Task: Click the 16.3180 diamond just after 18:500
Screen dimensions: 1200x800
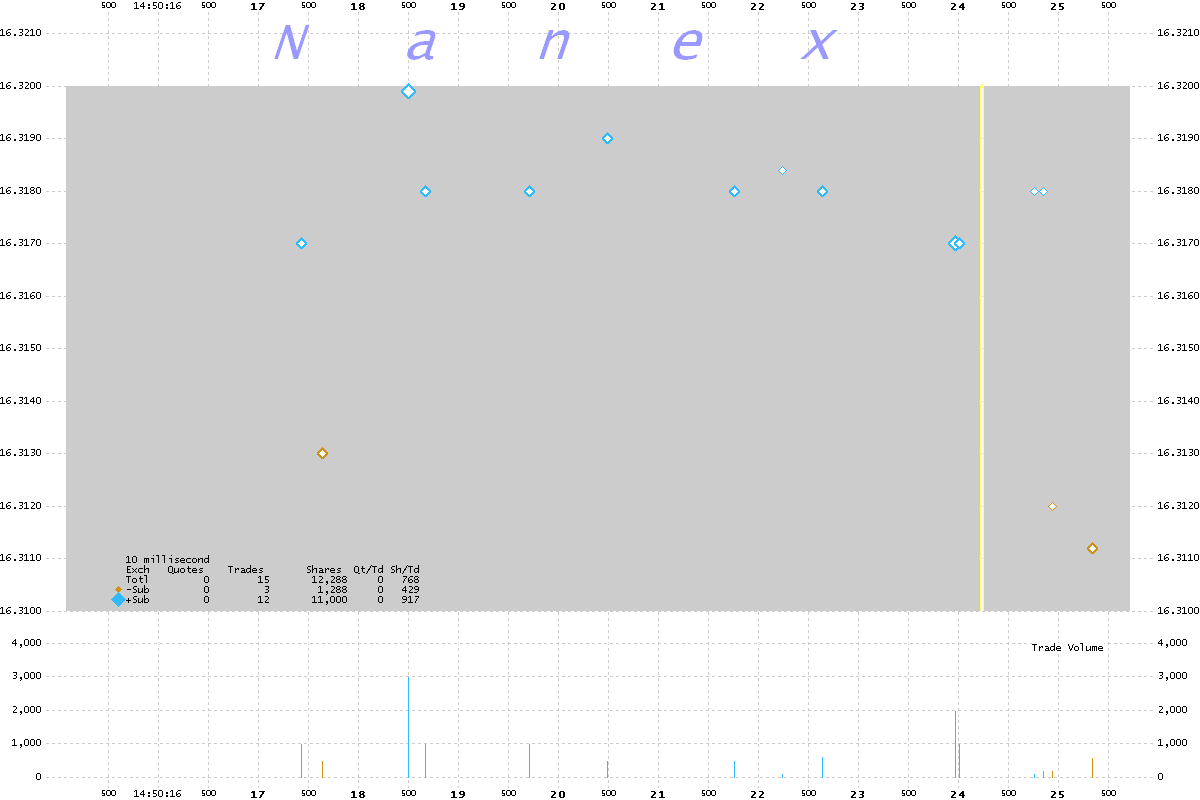Action: pos(425,191)
